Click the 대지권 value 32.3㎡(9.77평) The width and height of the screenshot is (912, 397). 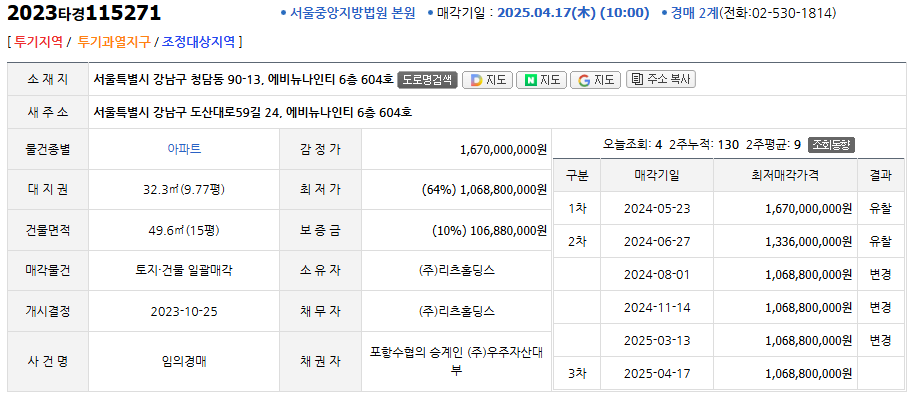[184, 189]
